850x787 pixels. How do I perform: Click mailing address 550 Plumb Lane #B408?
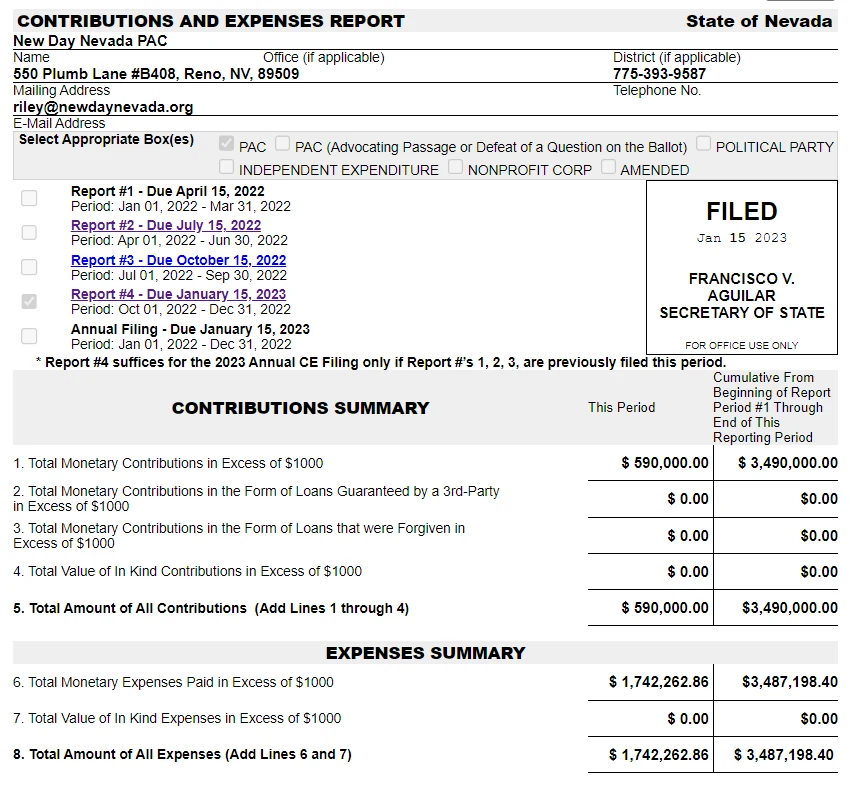click(x=156, y=74)
